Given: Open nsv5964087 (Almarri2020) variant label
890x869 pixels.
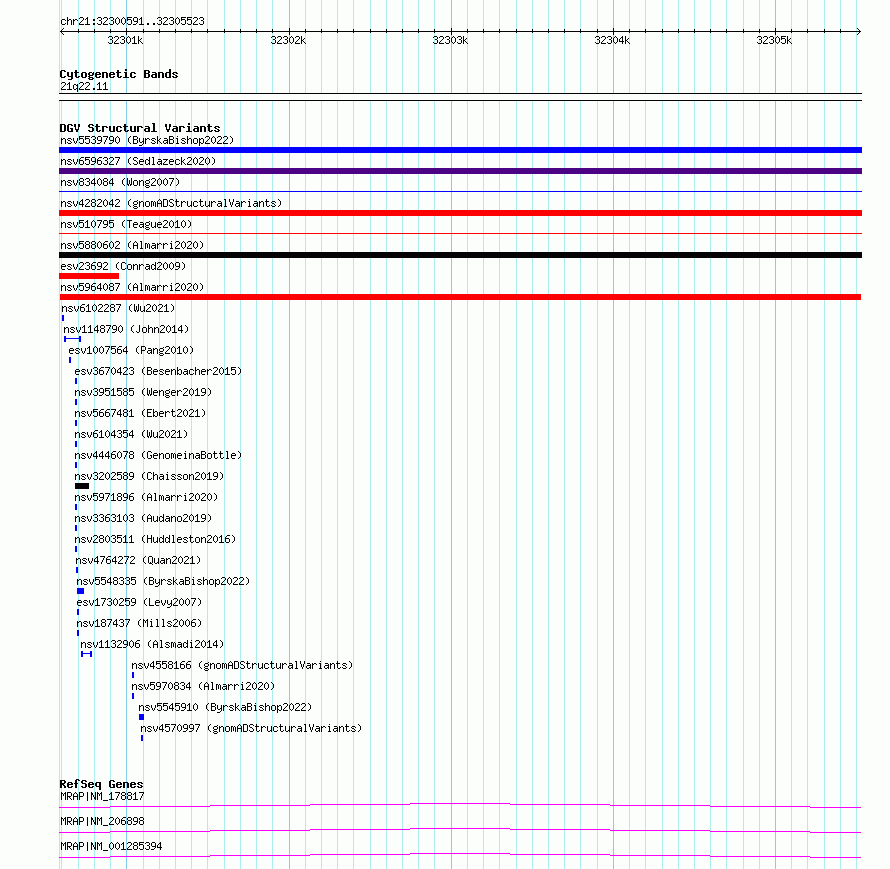Looking at the screenshot, I should [x=132, y=287].
